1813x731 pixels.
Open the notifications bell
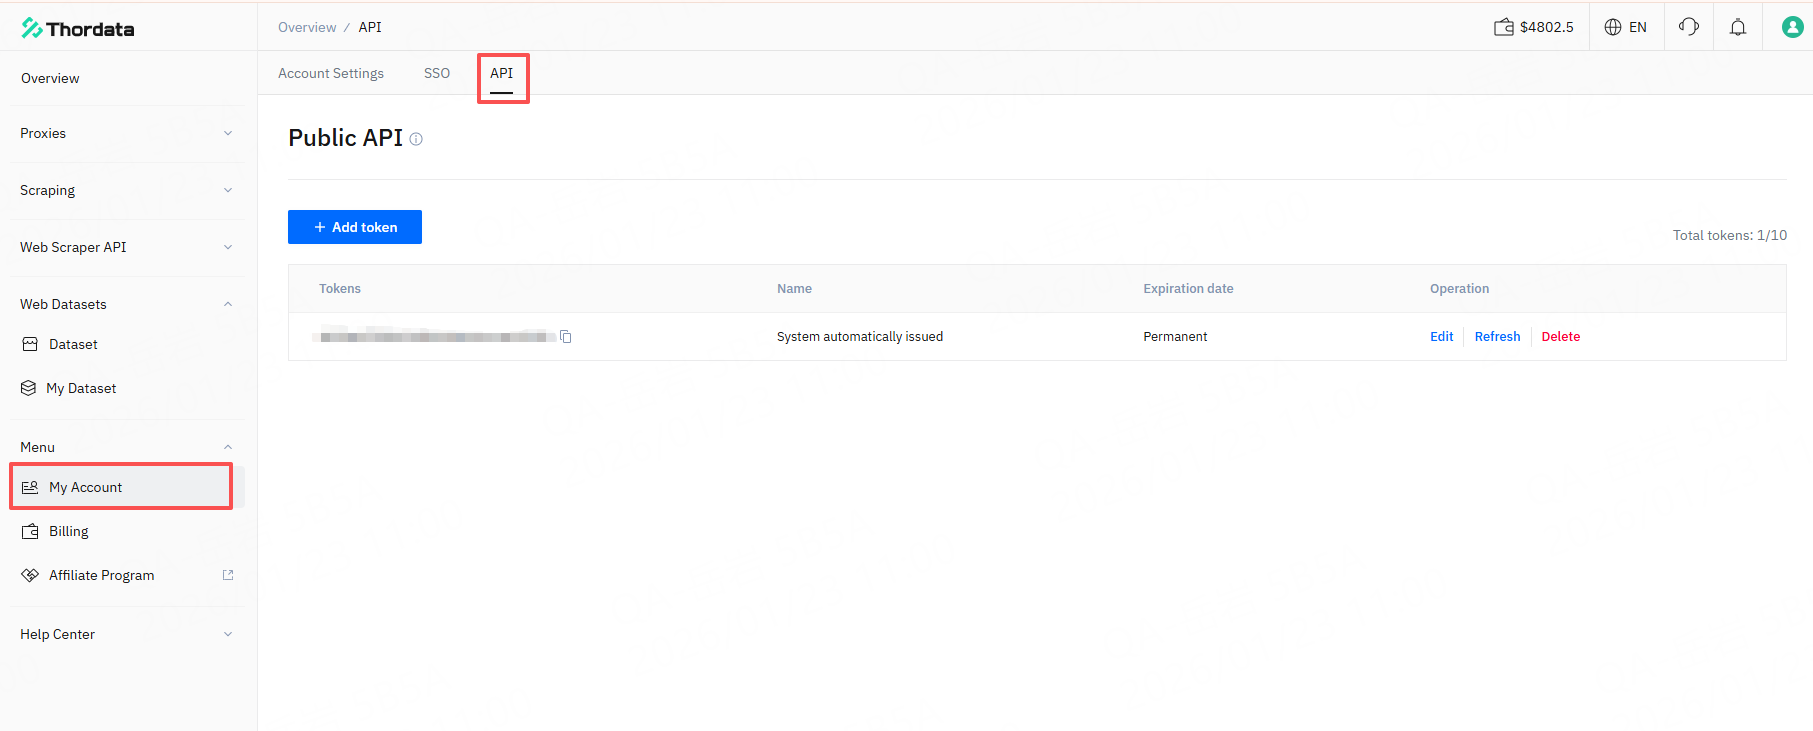pyautogui.click(x=1738, y=27)
